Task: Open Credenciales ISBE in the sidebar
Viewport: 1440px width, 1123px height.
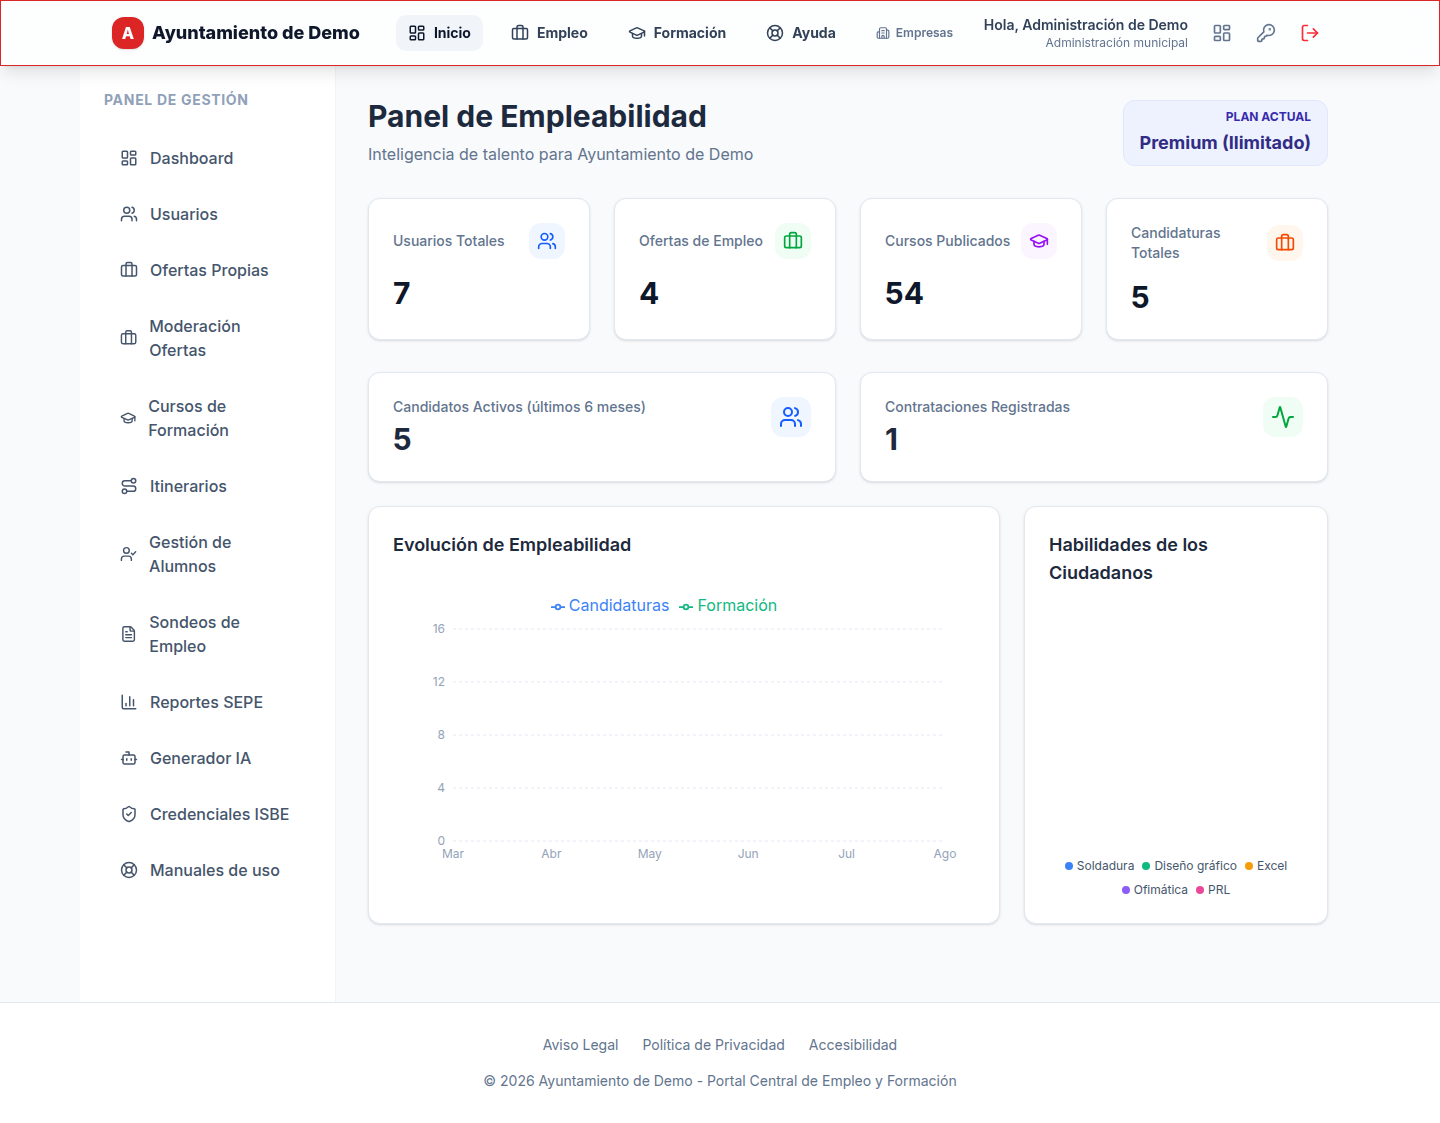Action: (207, 814)
